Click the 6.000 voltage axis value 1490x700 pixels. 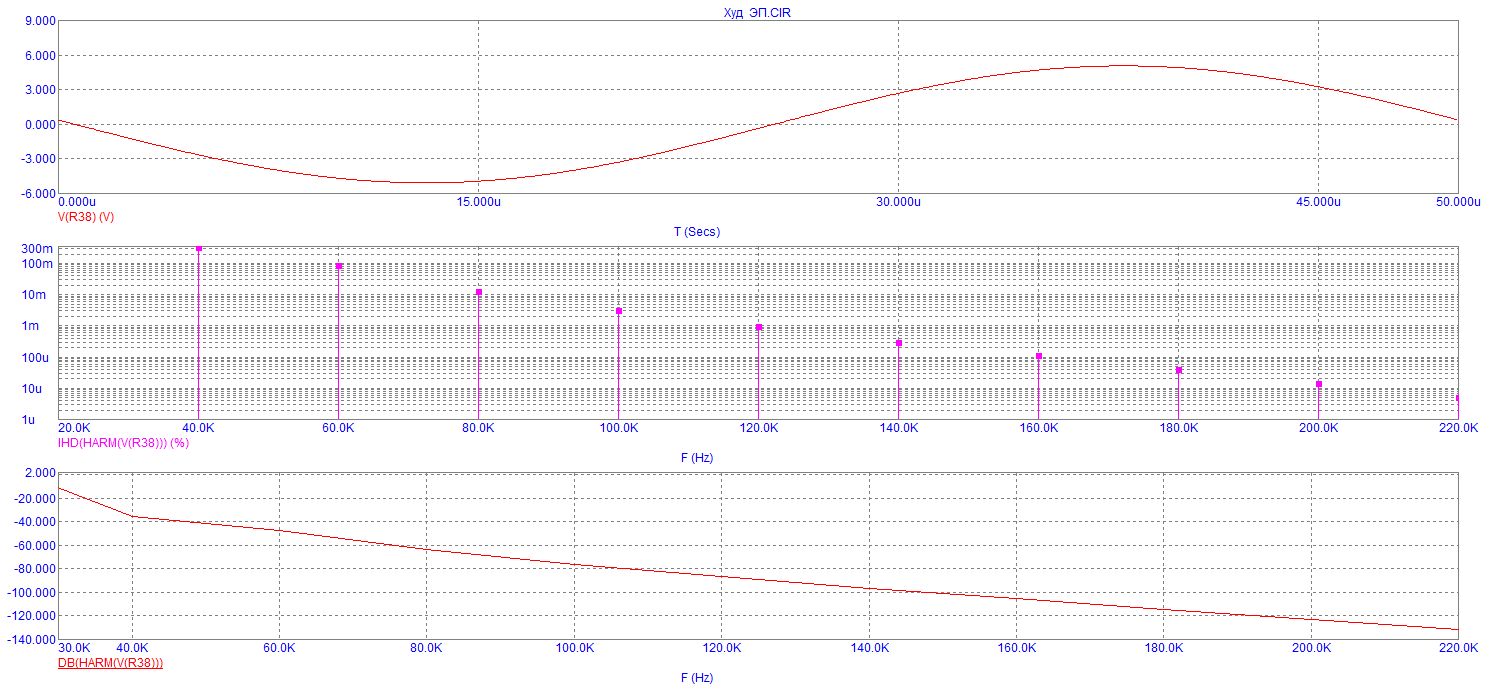pos(38,56)
